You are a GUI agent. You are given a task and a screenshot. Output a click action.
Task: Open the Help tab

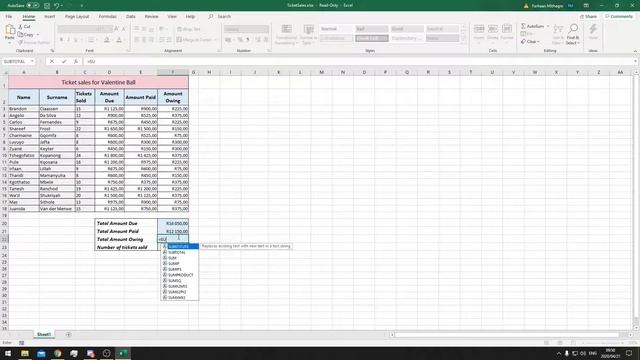190,17
